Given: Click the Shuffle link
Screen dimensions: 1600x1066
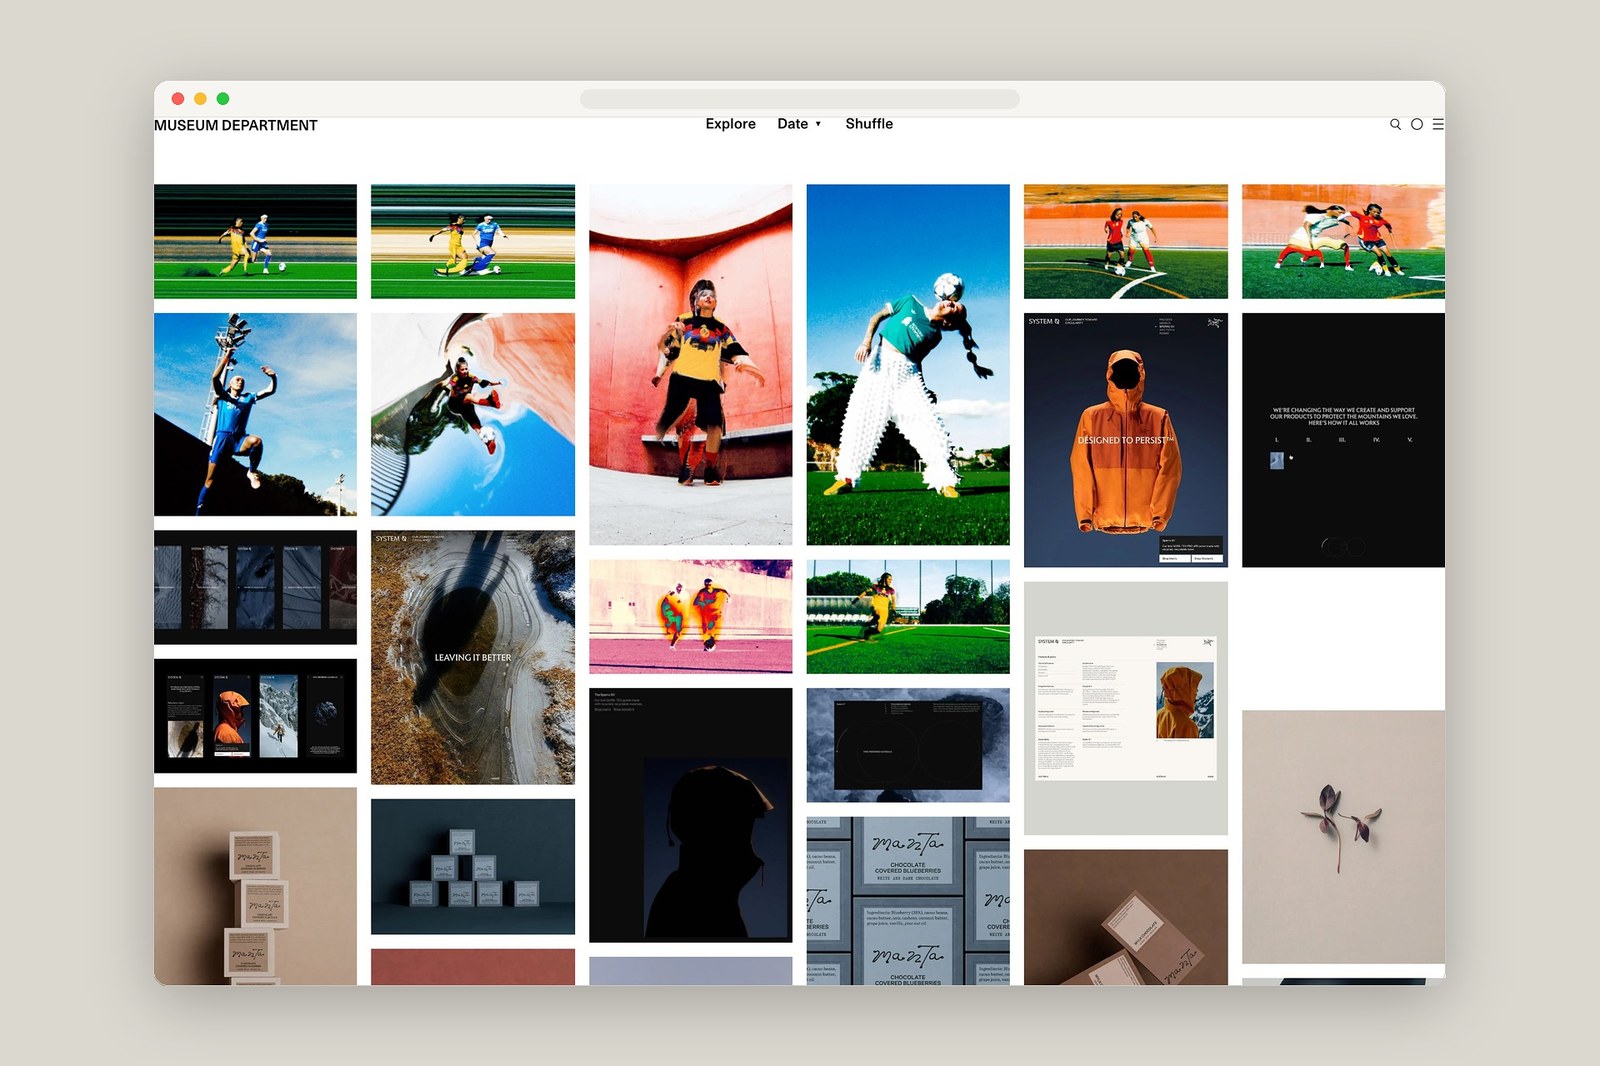Looking at the screenshot, I should coord(869,124).
